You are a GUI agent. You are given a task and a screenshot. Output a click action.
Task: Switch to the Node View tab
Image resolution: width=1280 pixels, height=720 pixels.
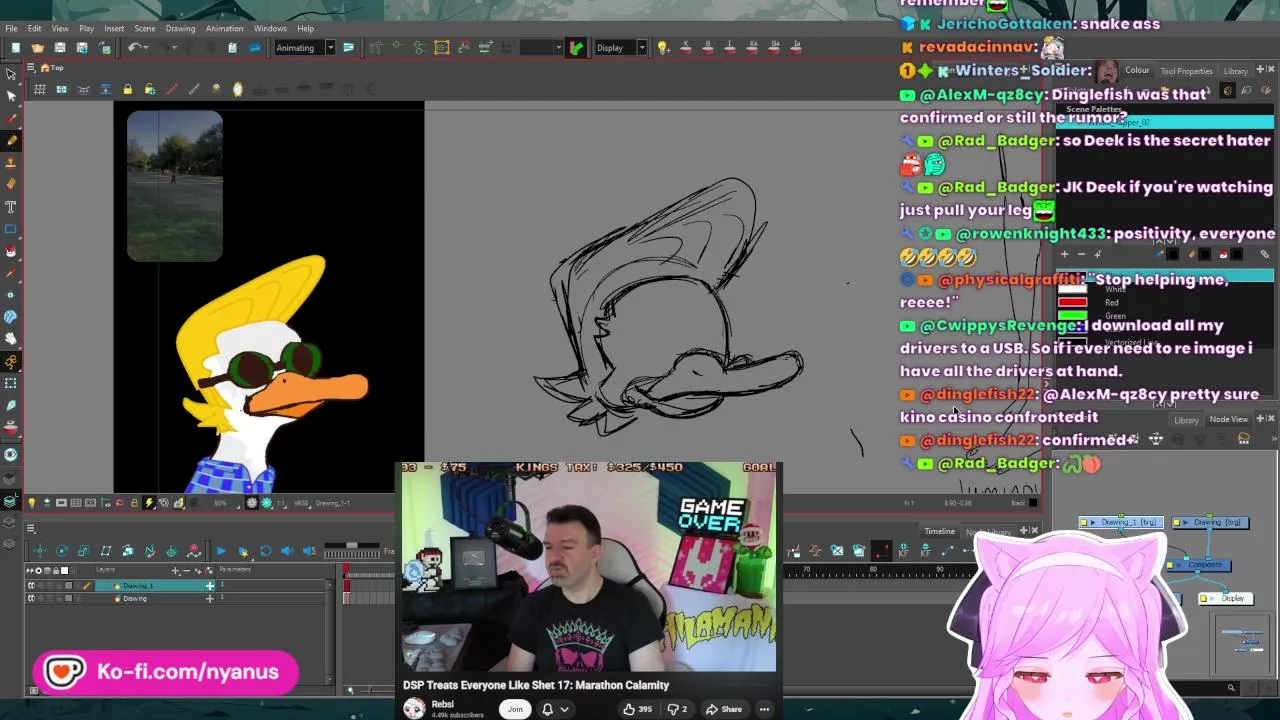click(1229, 420)
